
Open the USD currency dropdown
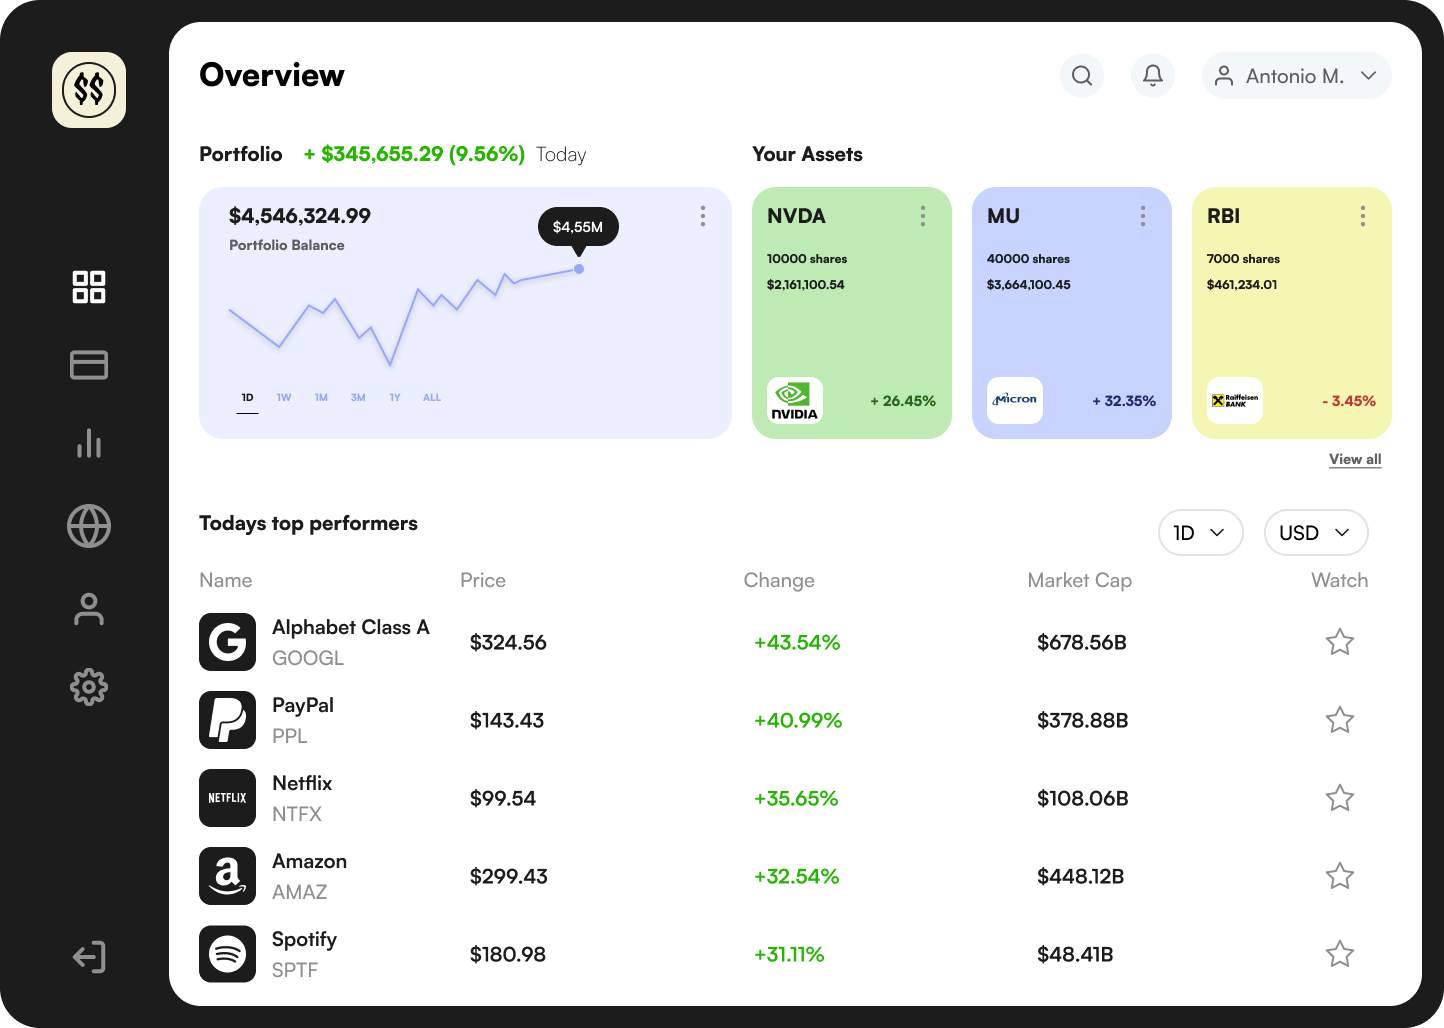point(1316,533)
